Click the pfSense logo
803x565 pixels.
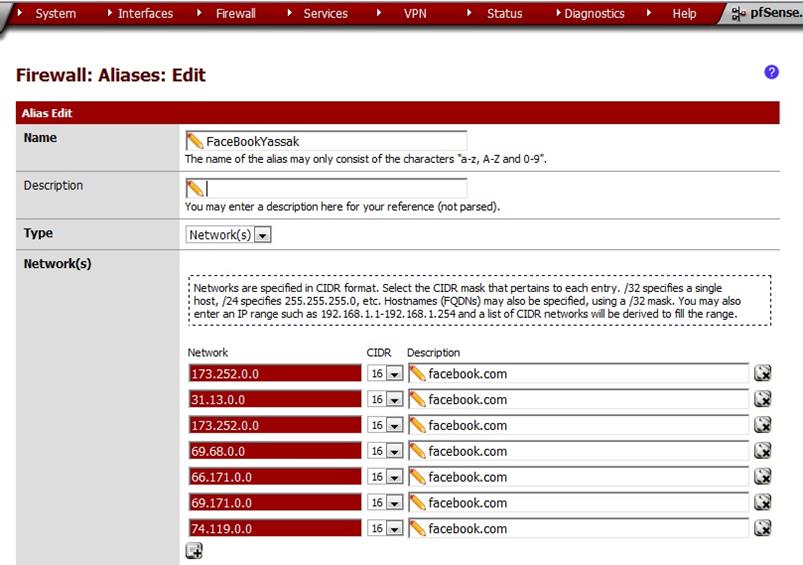766,13
